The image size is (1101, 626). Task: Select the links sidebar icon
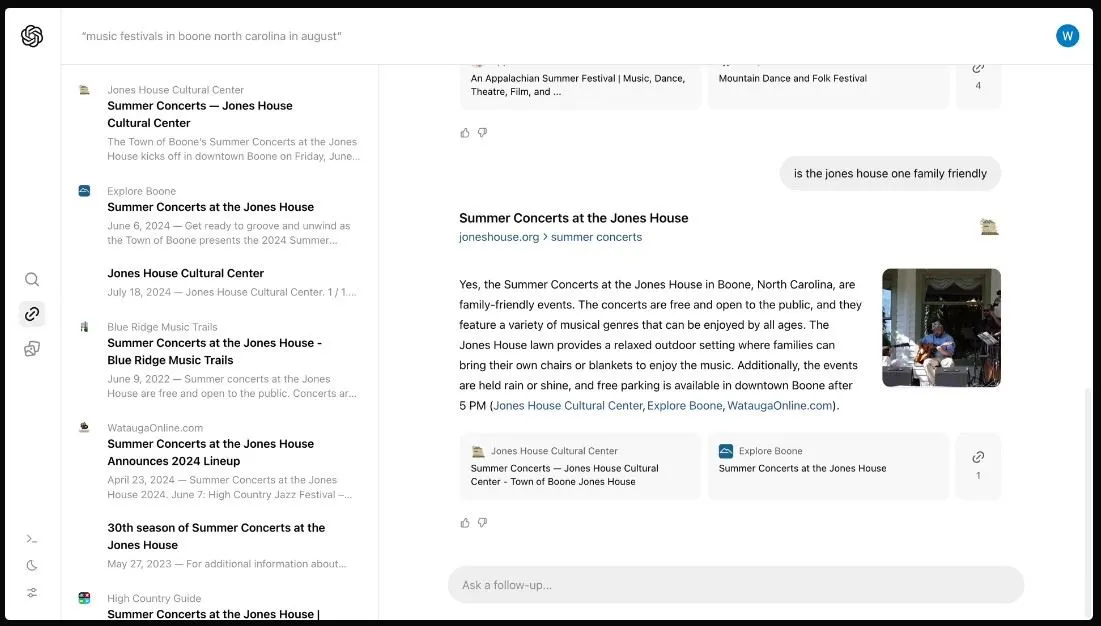(x=32, y=314)
